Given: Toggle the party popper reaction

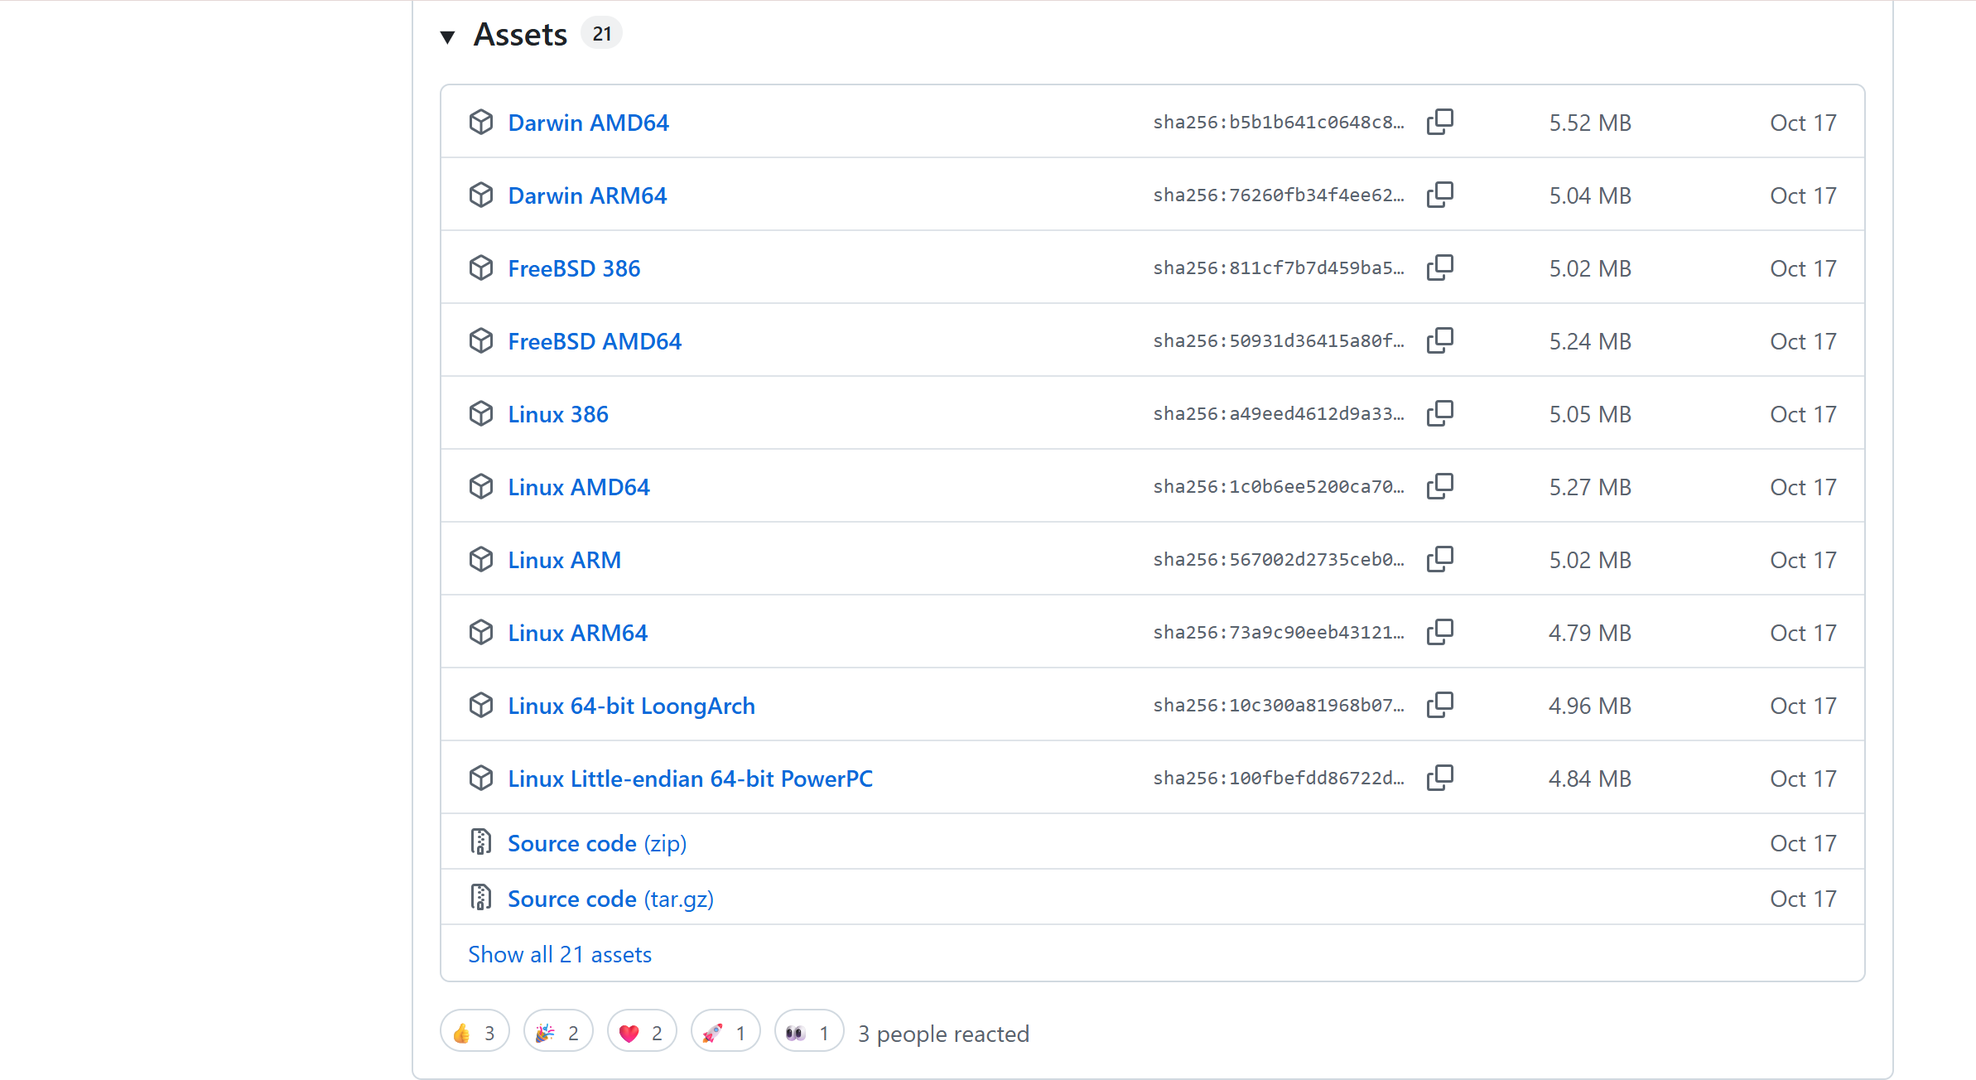Looking at the screenshot, I should click(x=558, y=1033).
